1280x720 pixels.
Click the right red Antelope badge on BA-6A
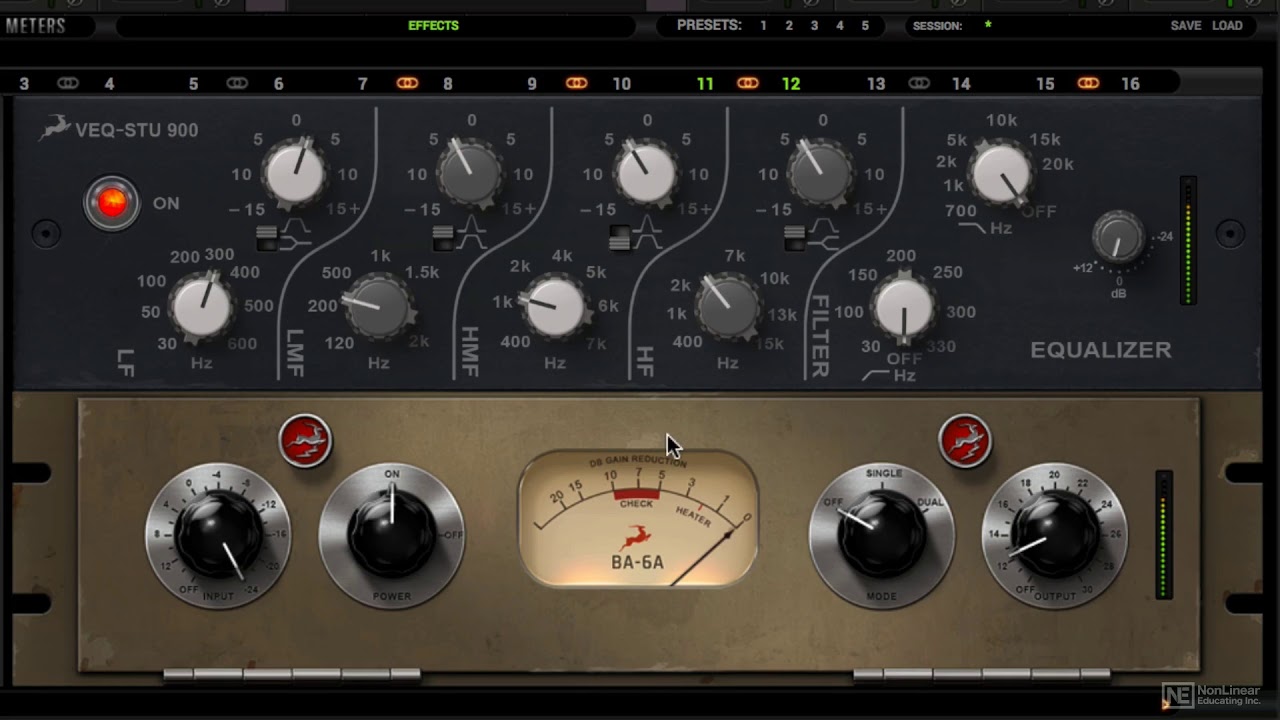tap(965, 441)
